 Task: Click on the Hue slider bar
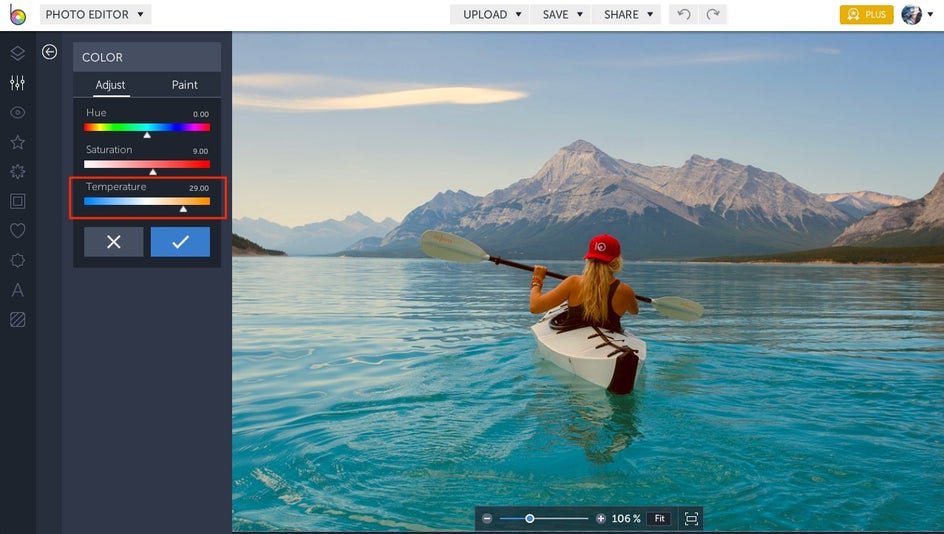147,127
